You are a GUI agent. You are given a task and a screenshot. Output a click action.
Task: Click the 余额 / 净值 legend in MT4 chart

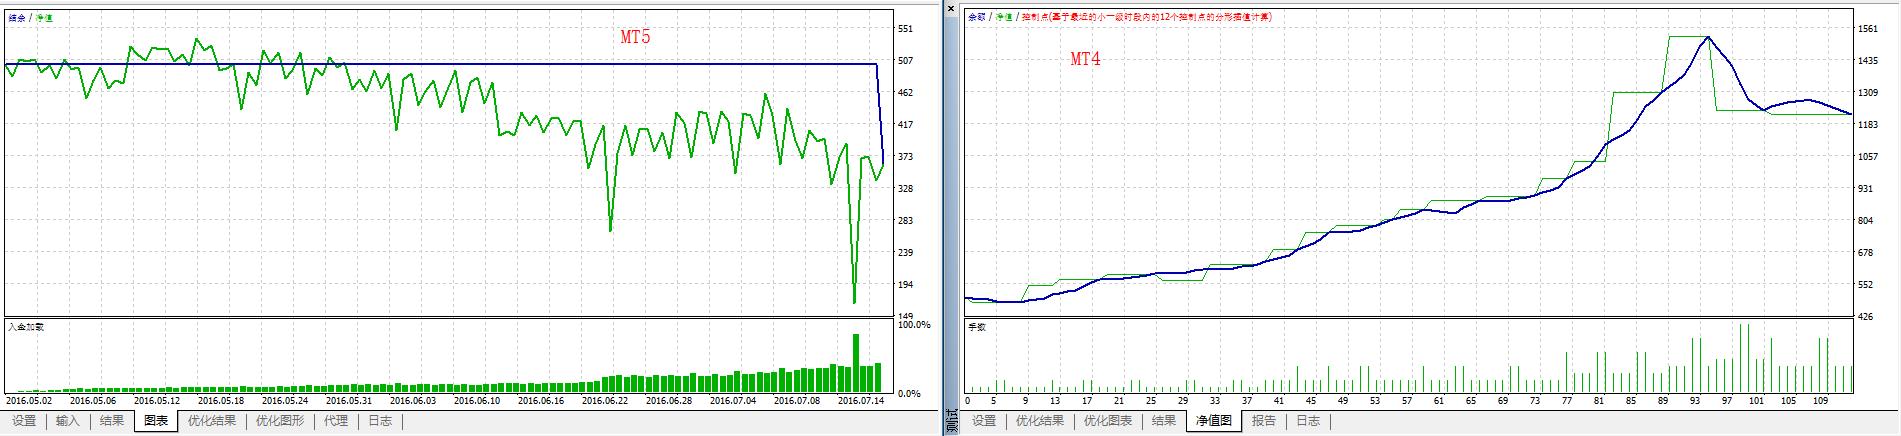[989, 17]
